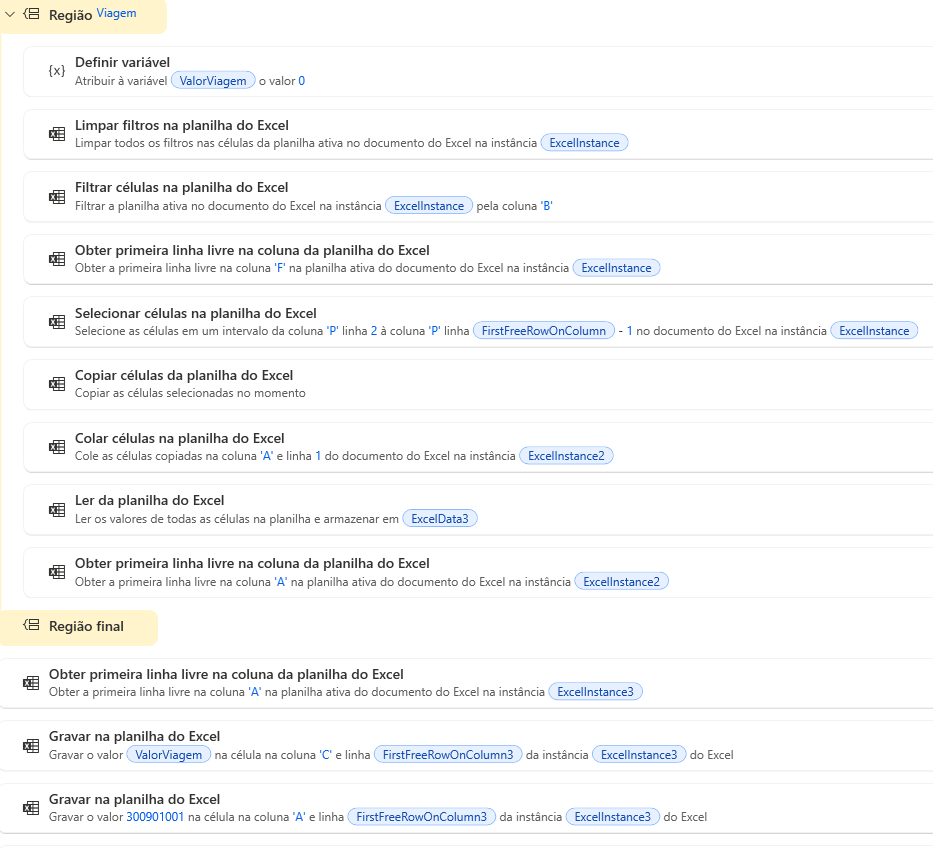Click the ExcelData3 variable chip

[x=440, y=518]
